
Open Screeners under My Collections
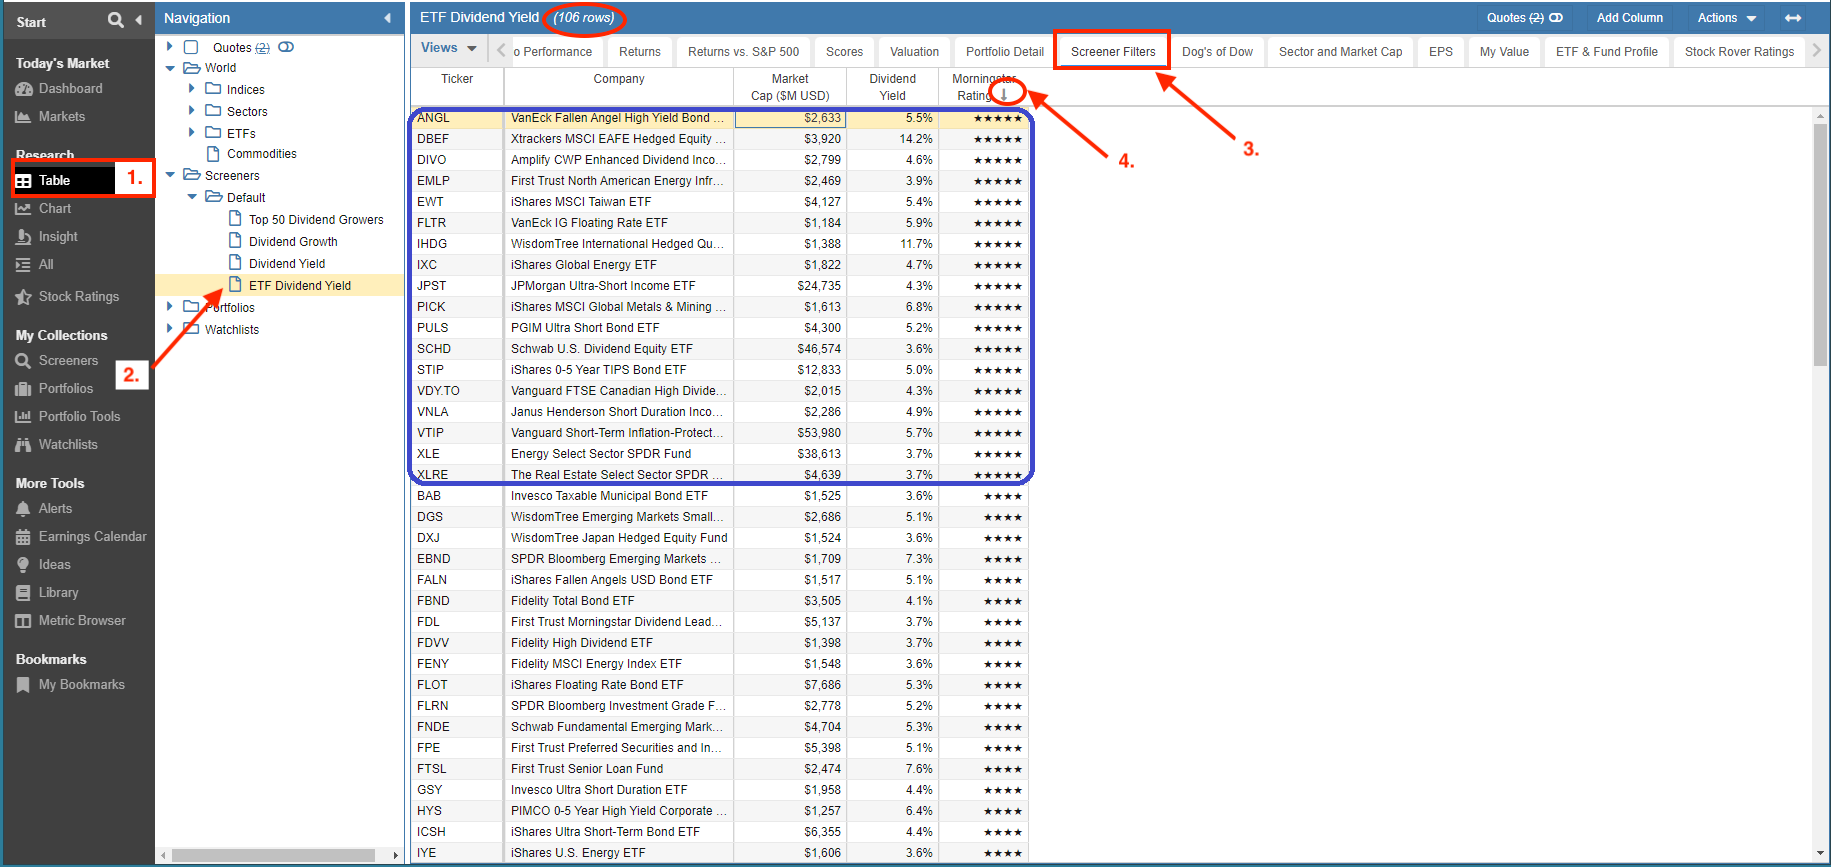[x=57, y=361]
